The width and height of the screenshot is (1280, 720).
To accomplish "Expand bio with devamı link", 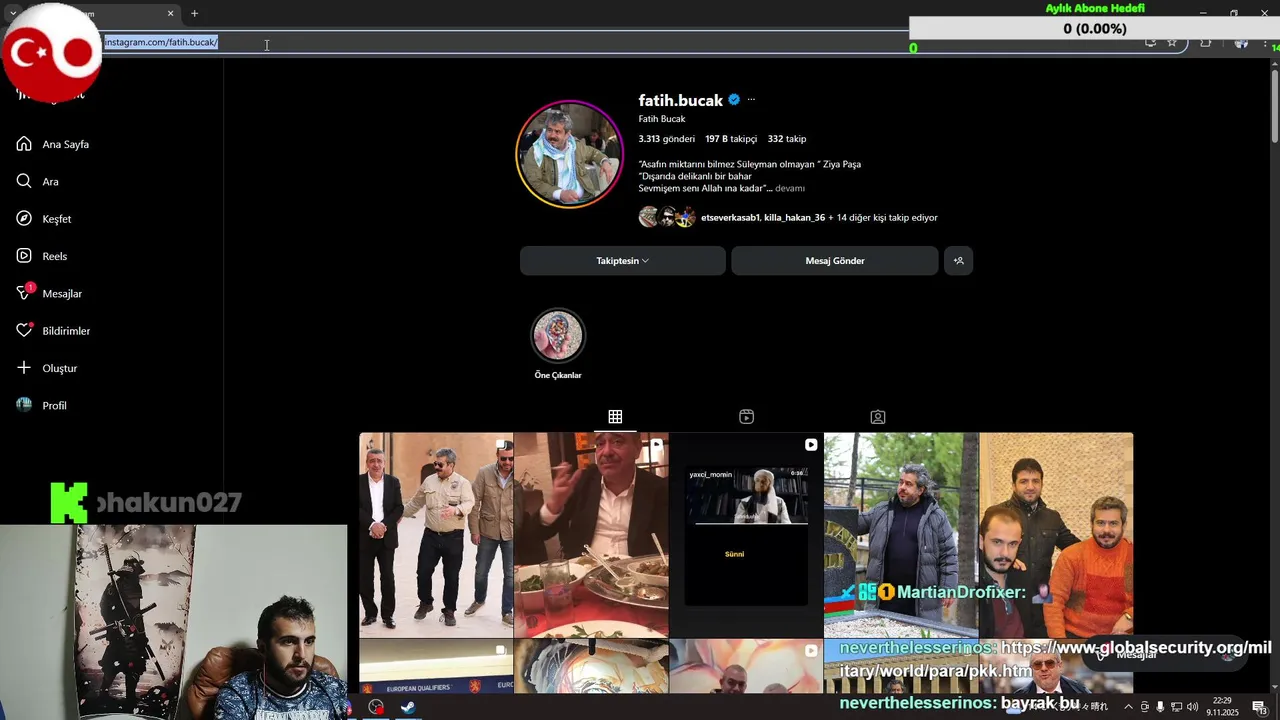I will coord(790,188).
